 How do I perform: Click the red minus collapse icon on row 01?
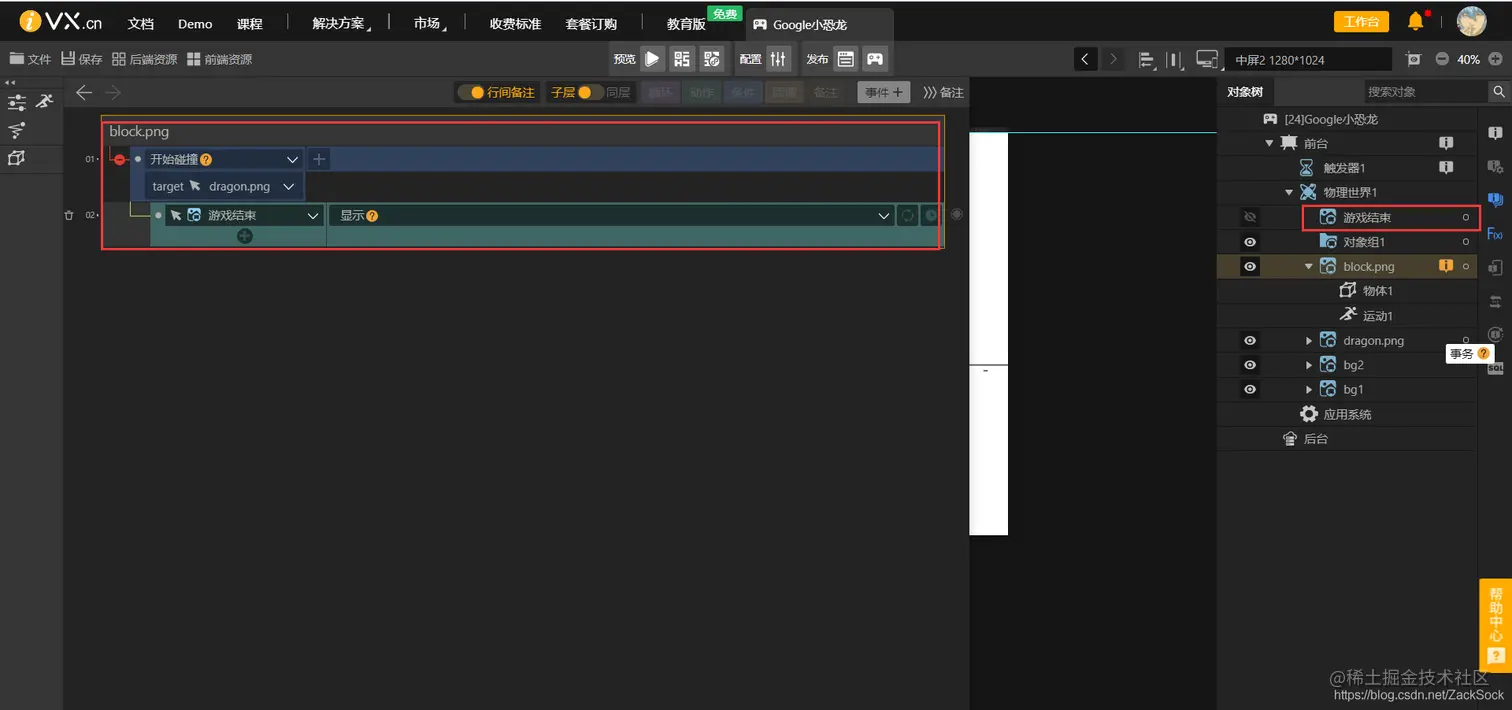(120, 159)
